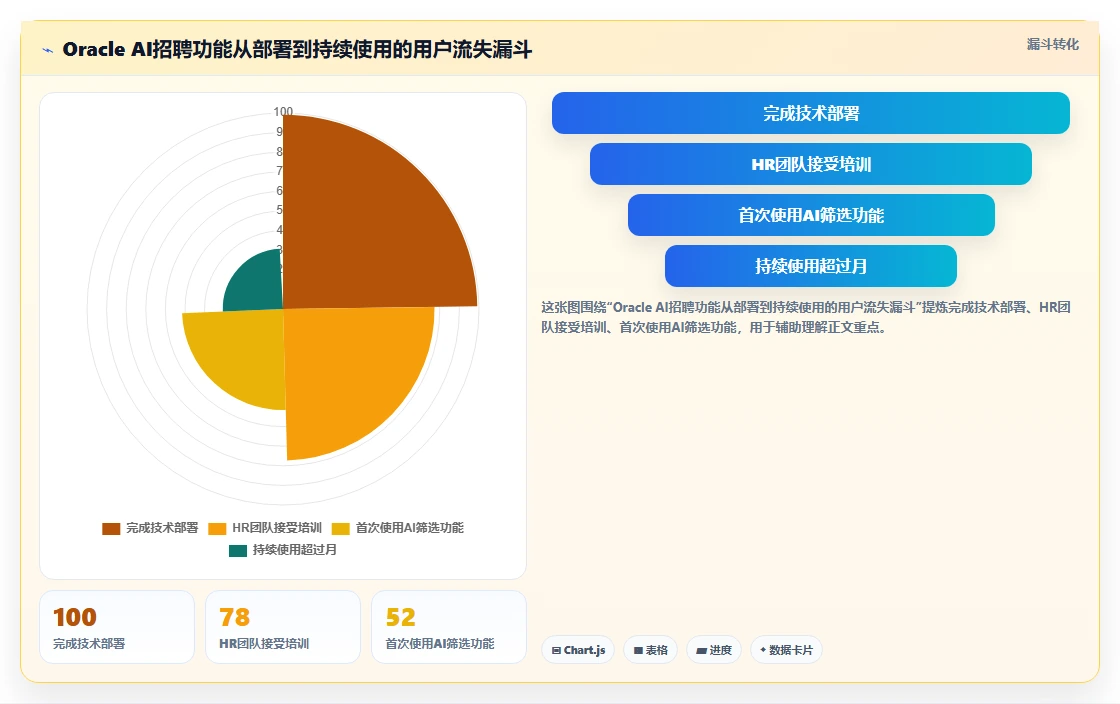
Task: Click the 完成技术部署 legend label
Action: [x=162, y=528]
